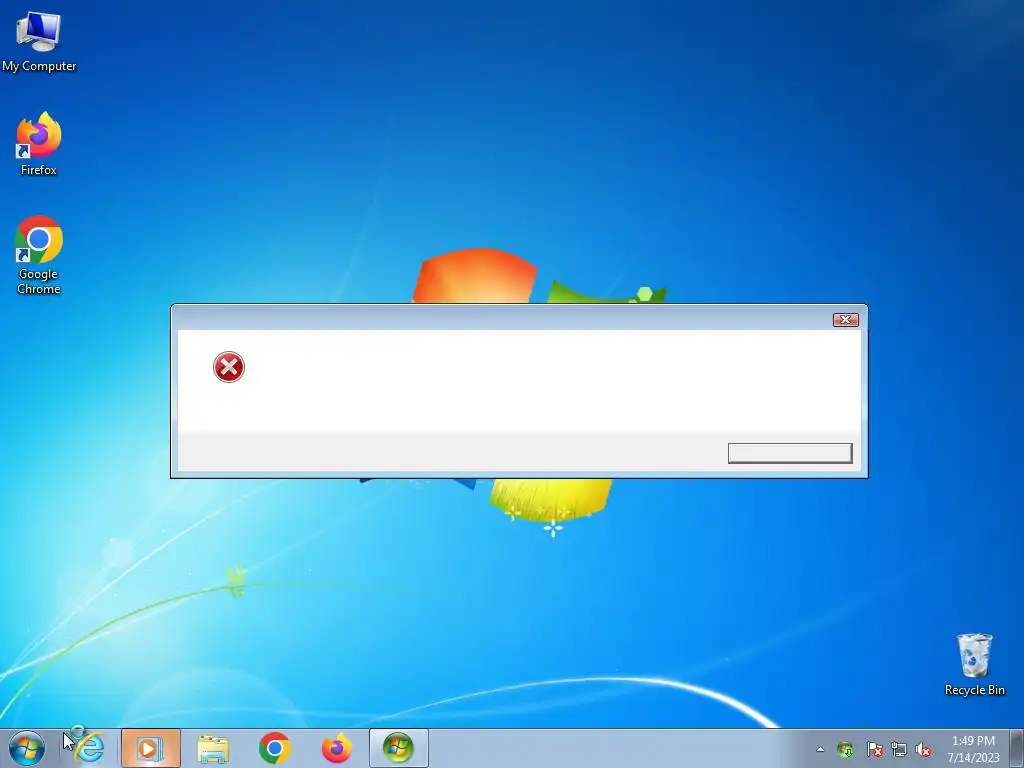Open the muted volume speaker icon
Screen dimensions: 1024x768
[x=923, y=750]
